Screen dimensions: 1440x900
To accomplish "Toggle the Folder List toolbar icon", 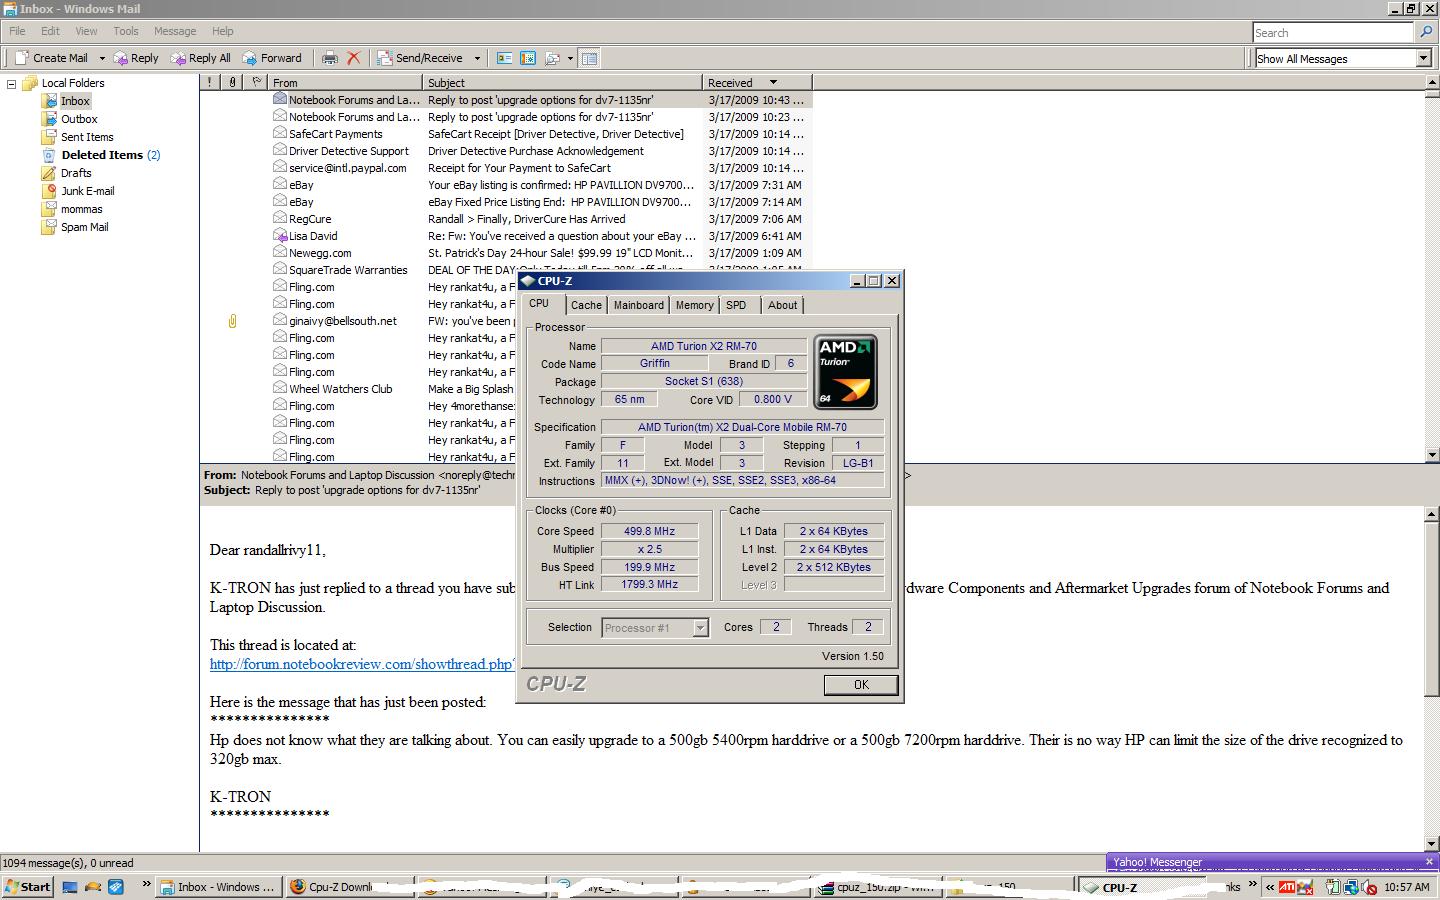I will click(x=590, y=58).
